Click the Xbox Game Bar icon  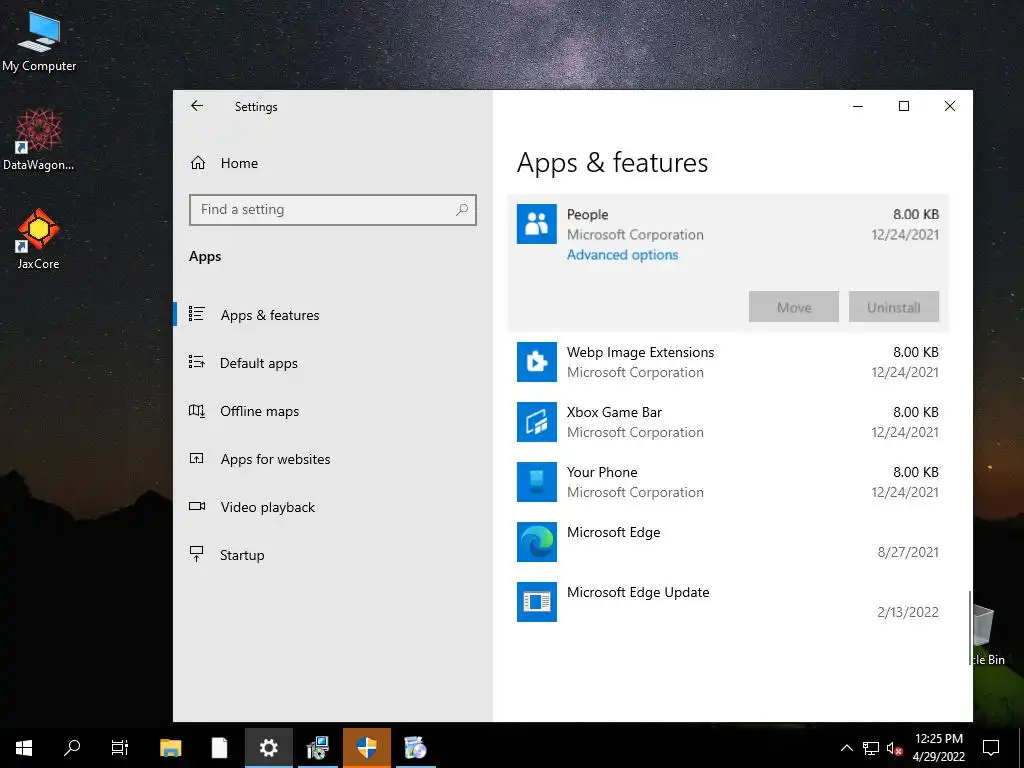[x=536, y=422]
